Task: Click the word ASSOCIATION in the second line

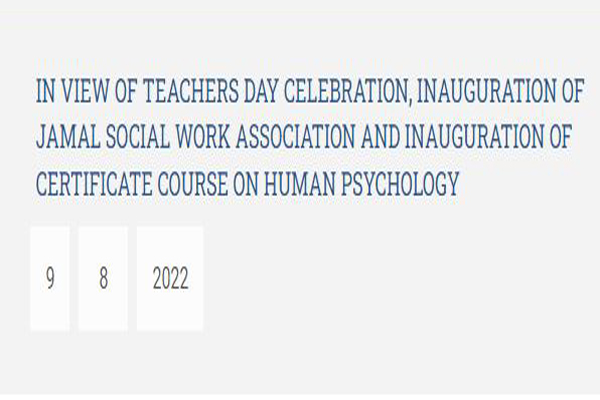Action: 296,137
